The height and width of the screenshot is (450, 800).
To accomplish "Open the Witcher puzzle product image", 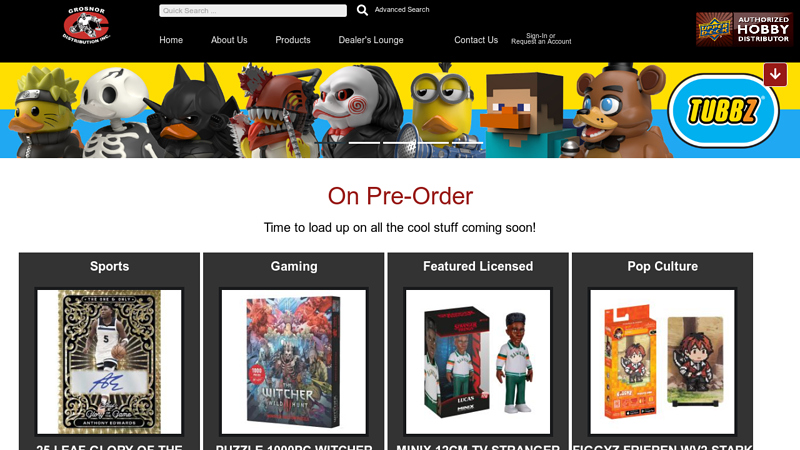I will pyautogui.click(x=294, y=362).
